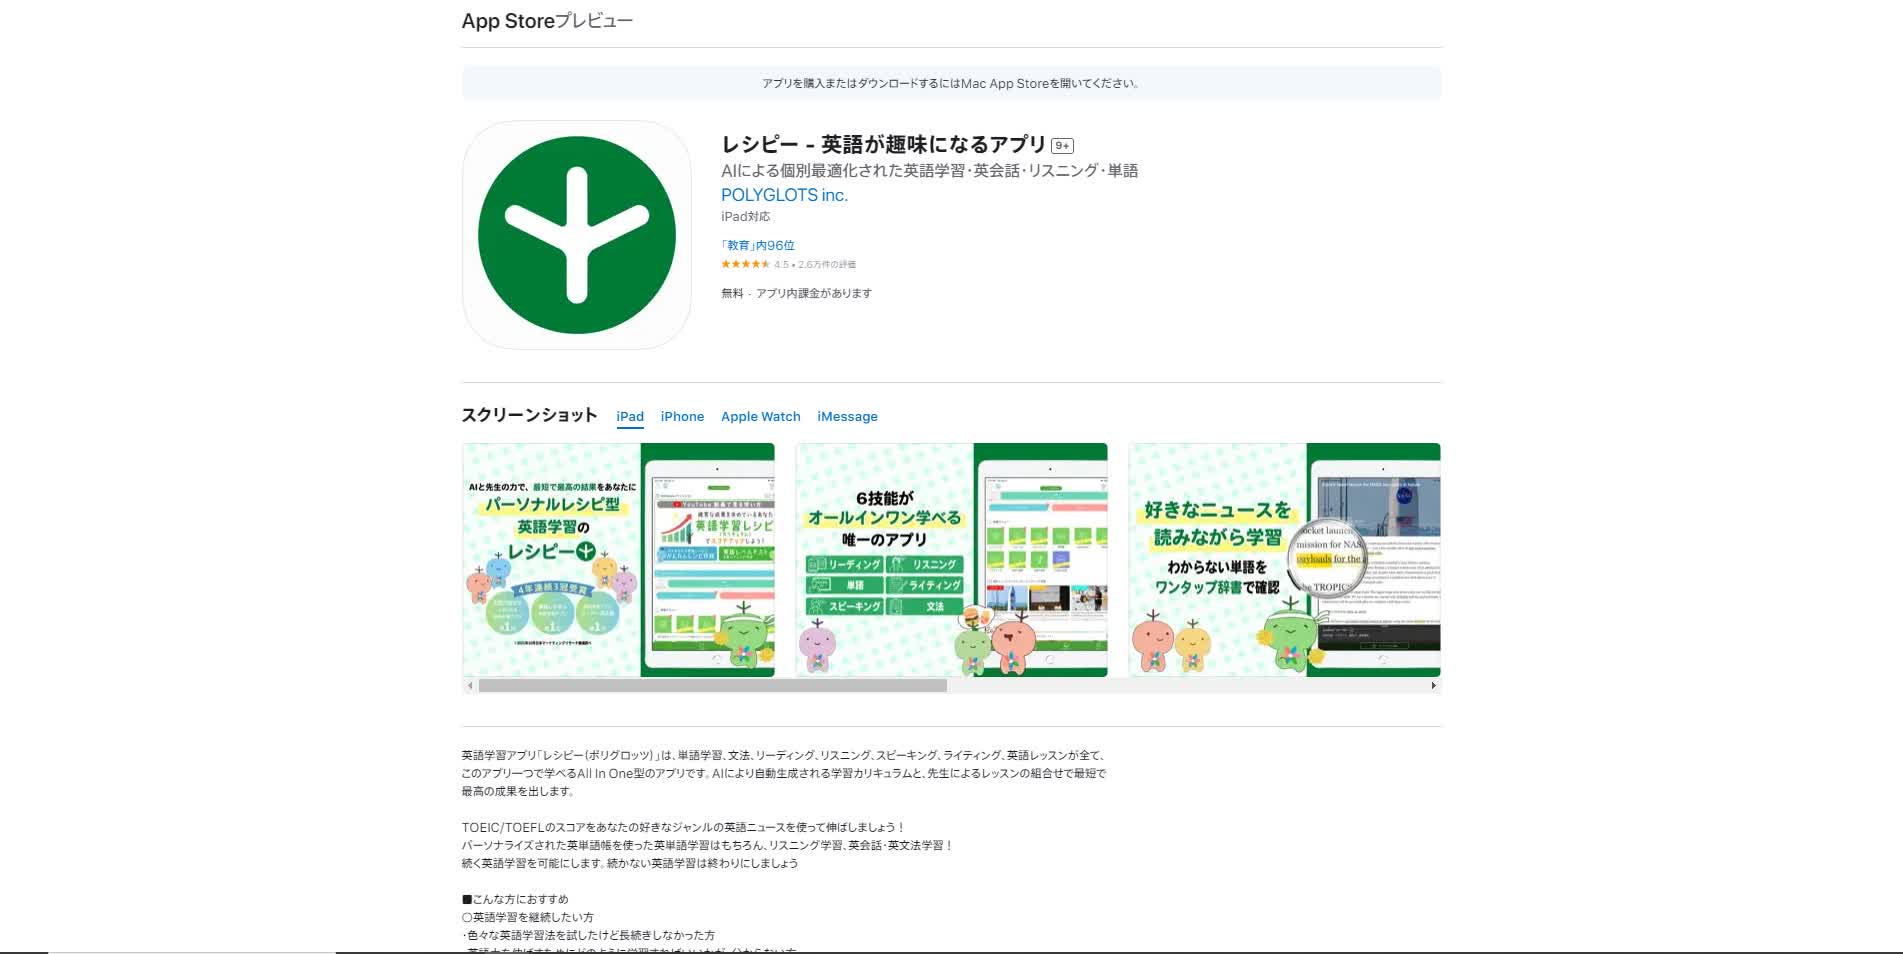The image size is (1903, 954).
Task: Click the screenshot gallery horizontal scrollbar thumb
Action: tap(712, 686)
